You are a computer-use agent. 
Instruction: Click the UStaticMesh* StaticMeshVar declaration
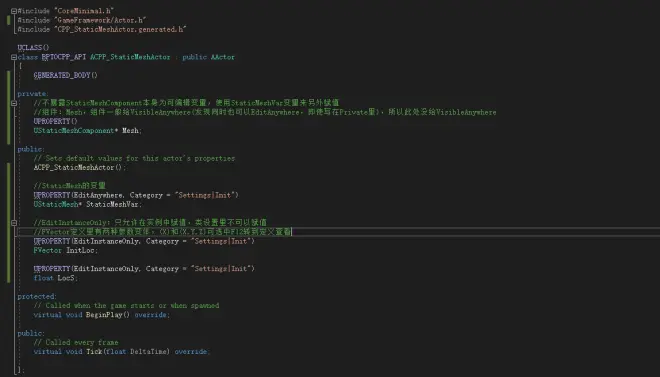tap(88, 204)
